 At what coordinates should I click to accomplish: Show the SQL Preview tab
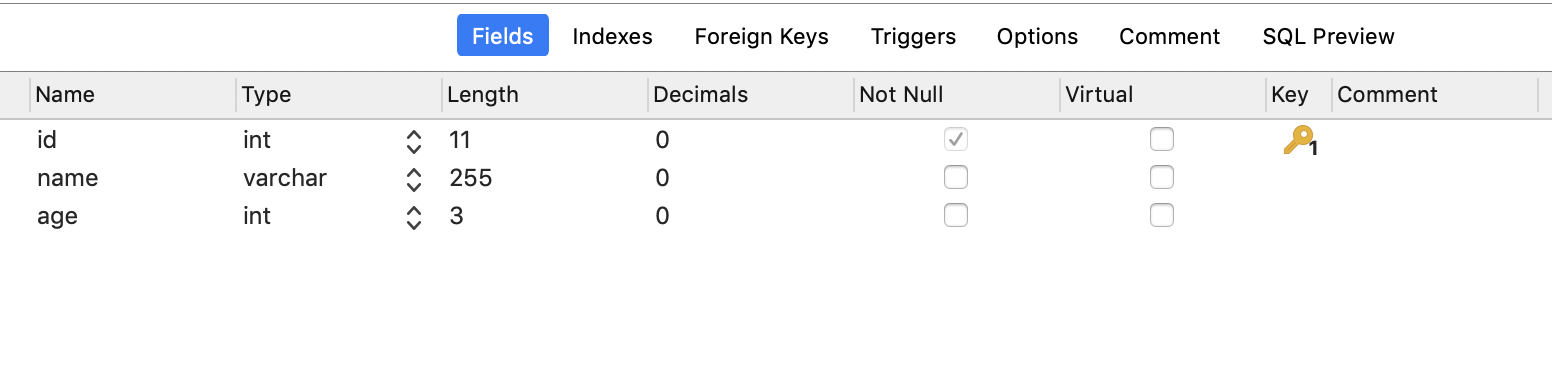coord(1328,36)
